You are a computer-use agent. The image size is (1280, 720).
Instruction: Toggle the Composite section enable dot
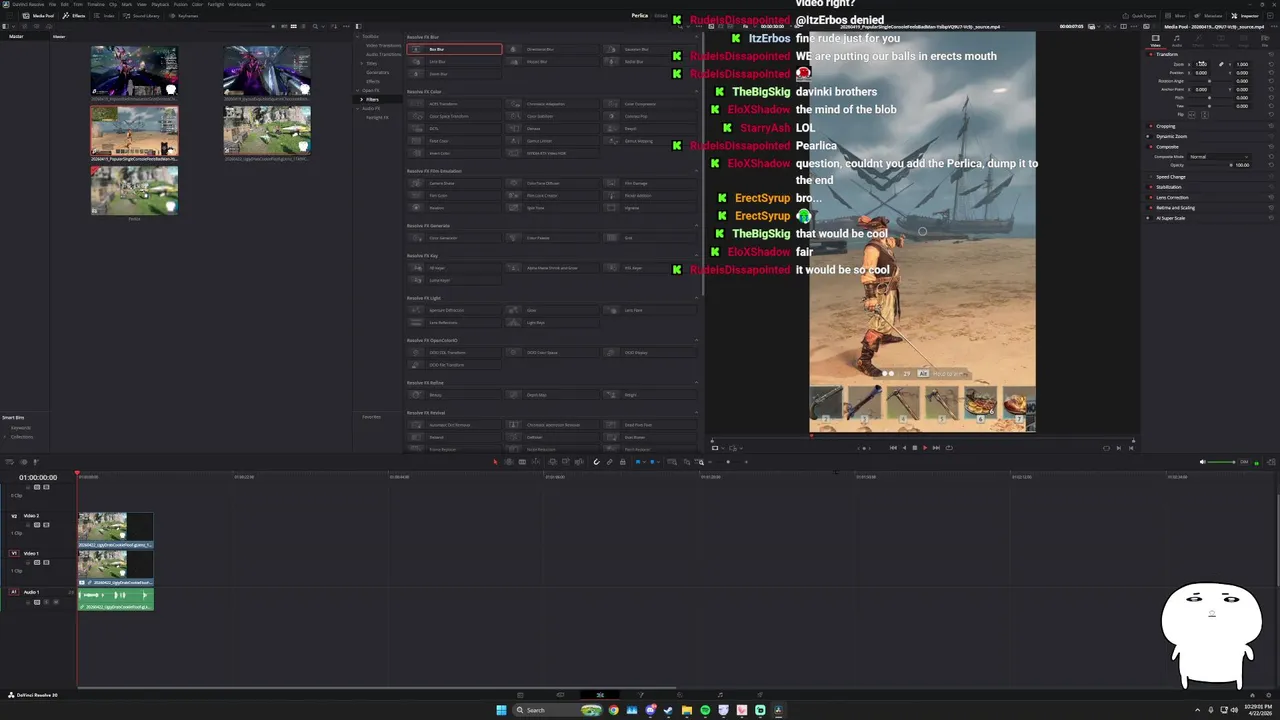[x=1151, y=147]
